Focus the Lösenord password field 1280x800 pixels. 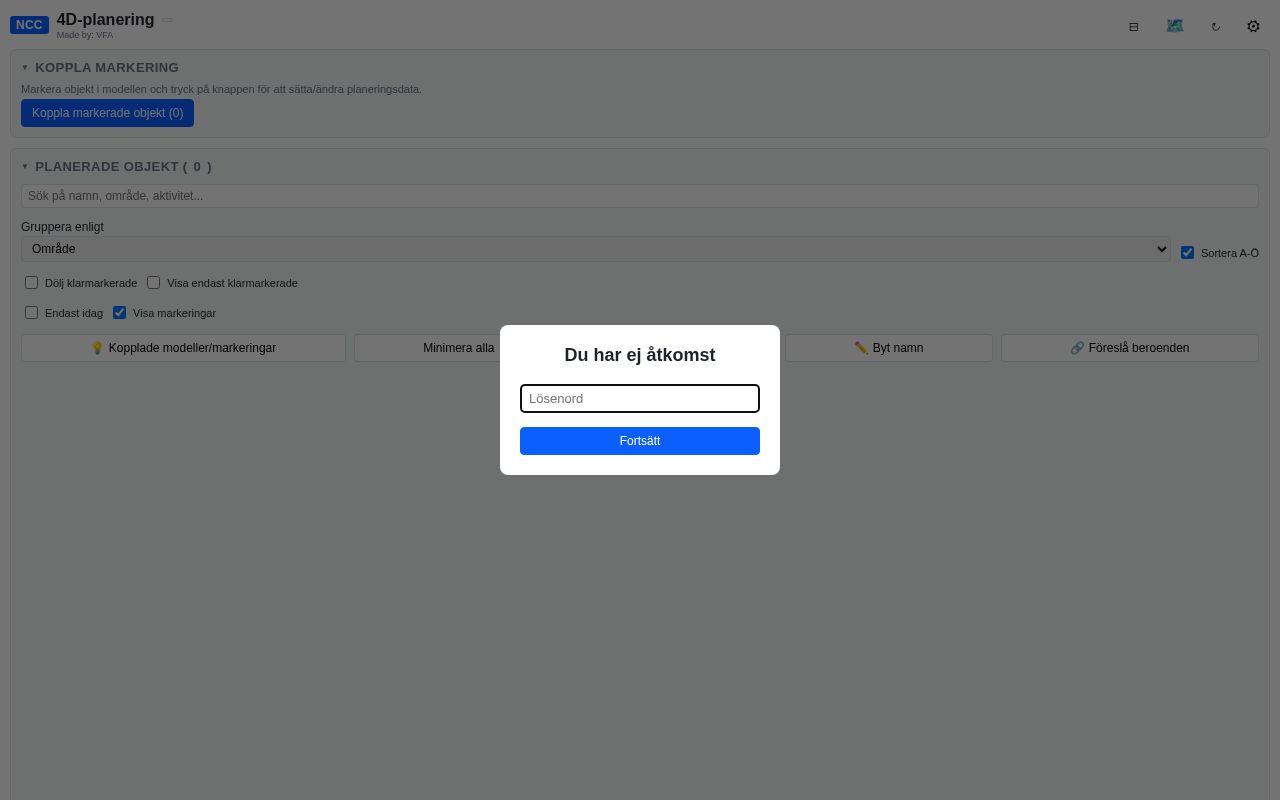point(640,398)
